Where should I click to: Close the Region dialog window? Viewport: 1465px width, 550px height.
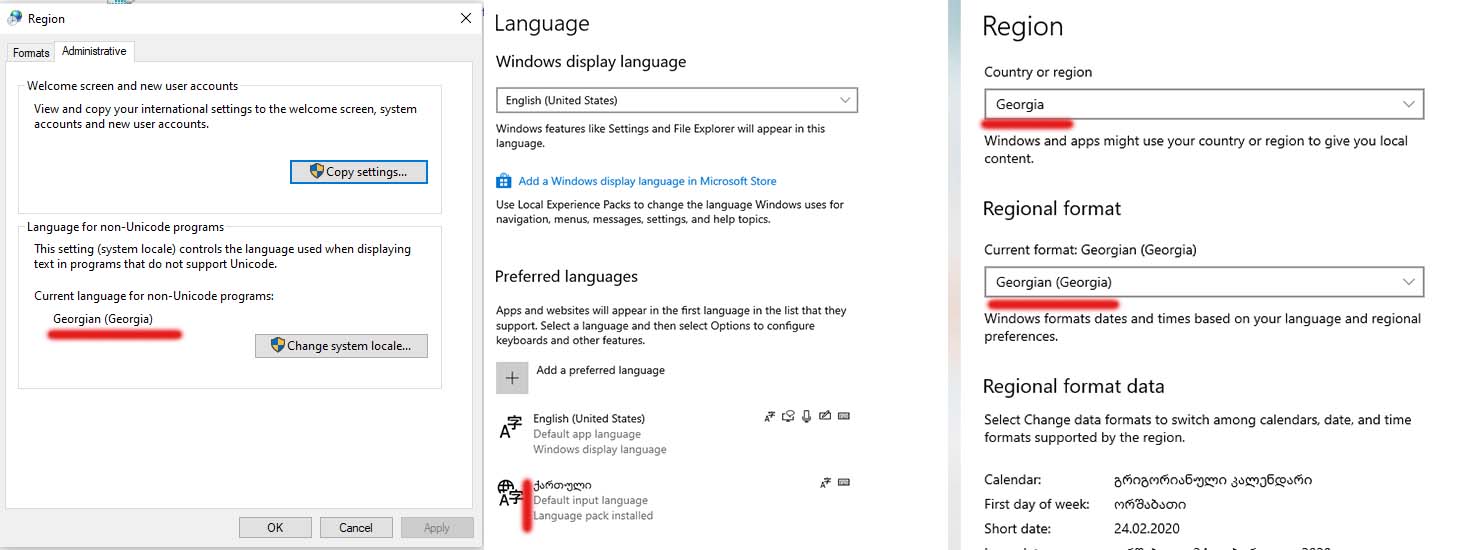click(465, 18)
